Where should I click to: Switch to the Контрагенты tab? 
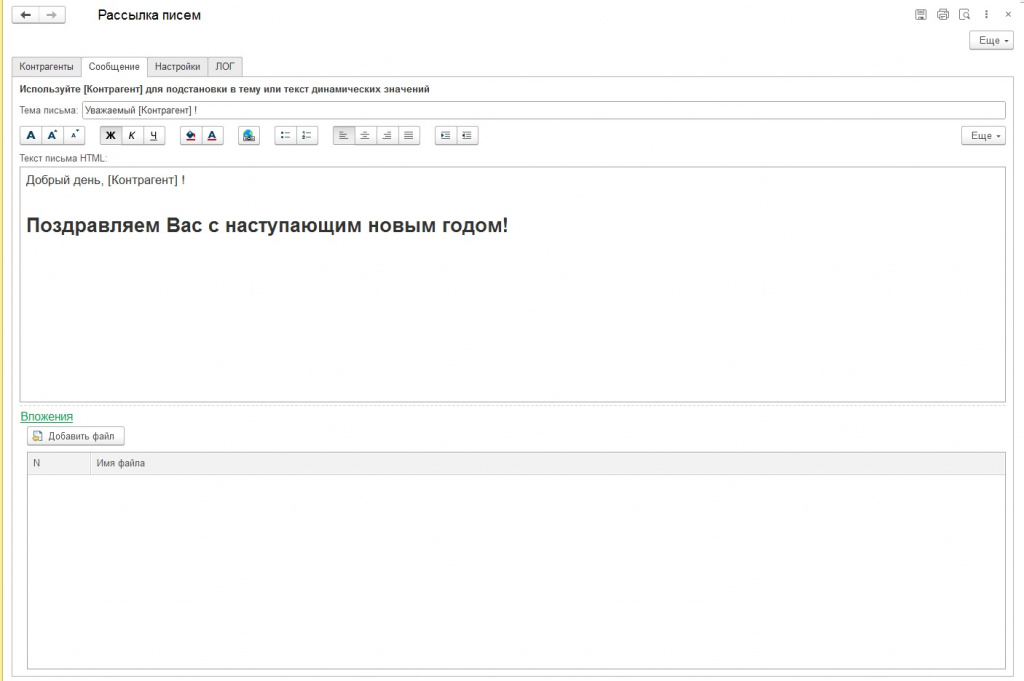(x=46, y=67)
